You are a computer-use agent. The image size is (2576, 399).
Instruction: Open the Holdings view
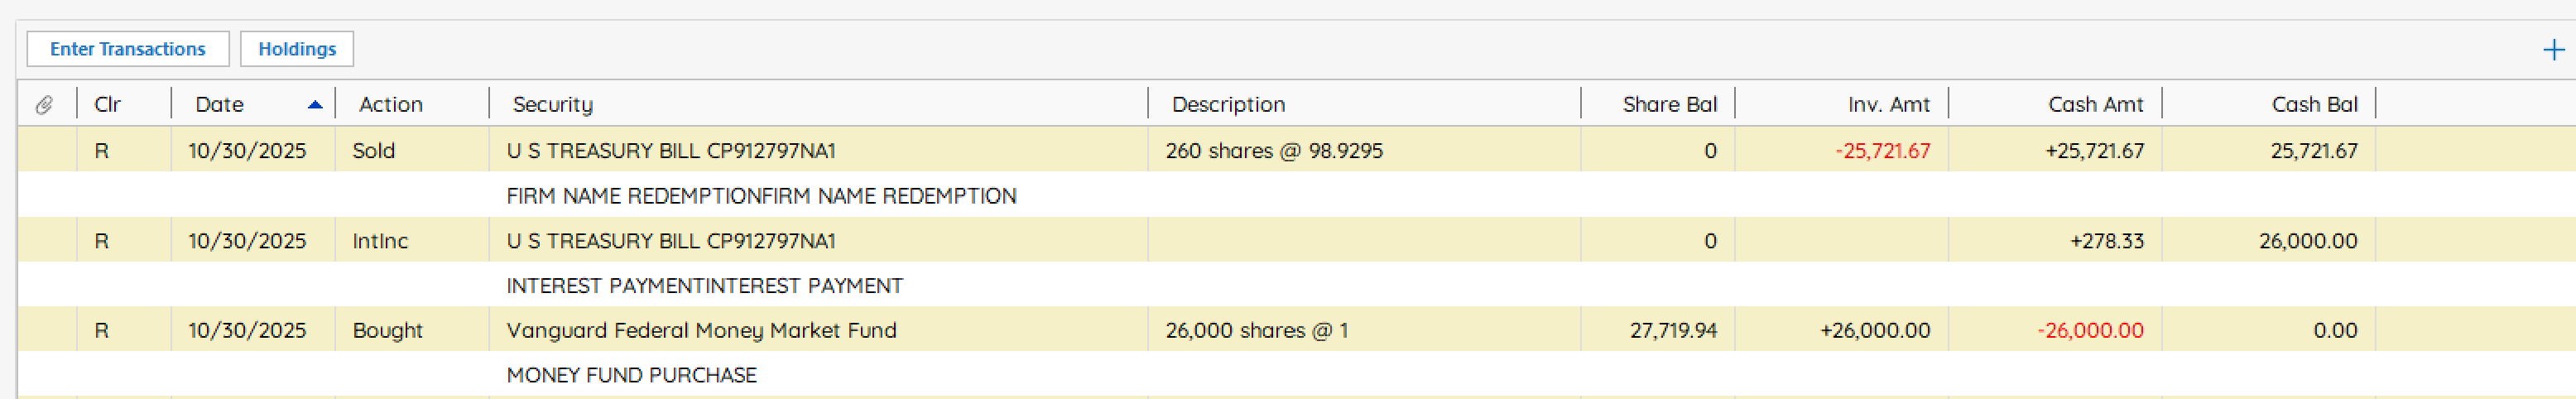296,49
